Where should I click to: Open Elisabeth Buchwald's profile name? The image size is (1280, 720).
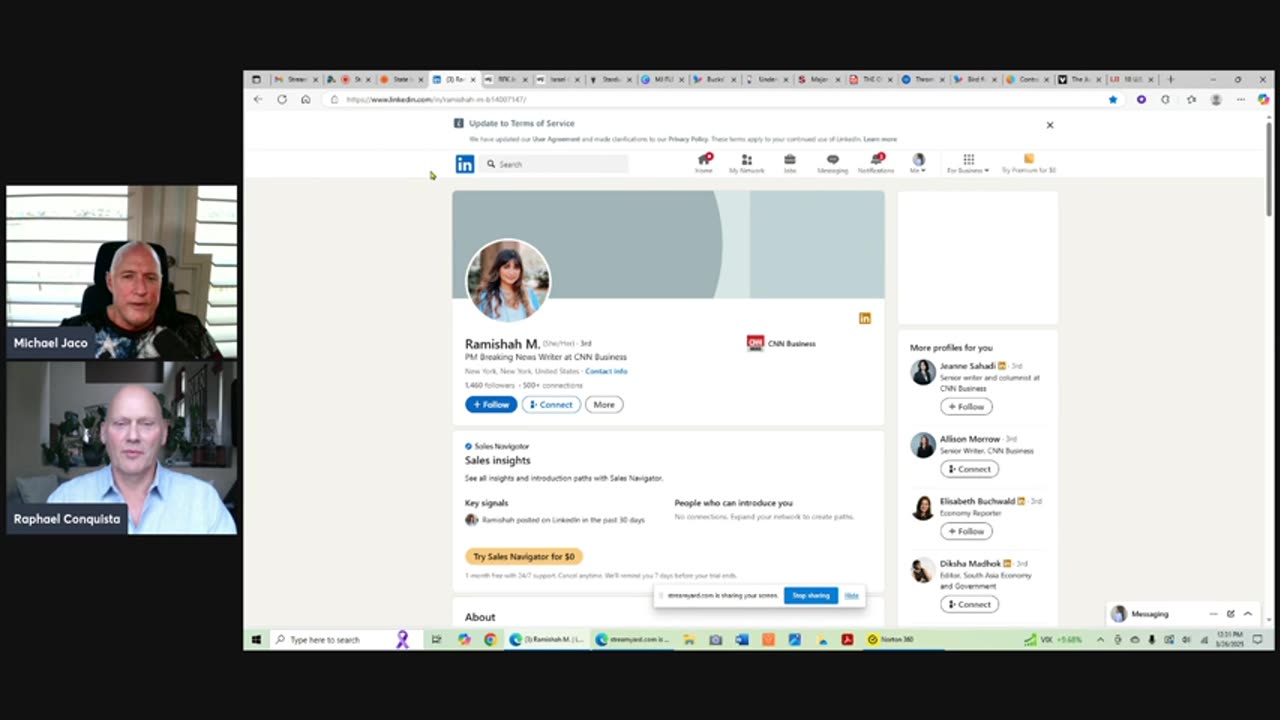pos(977,501)
